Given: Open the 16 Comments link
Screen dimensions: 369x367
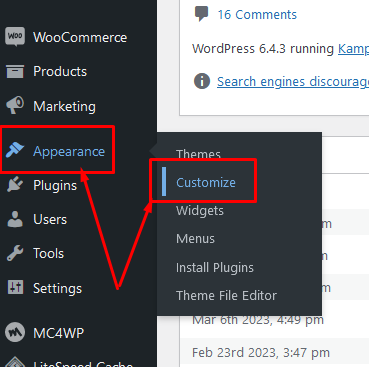Looking at the screenshot, I should click(257, 15).
